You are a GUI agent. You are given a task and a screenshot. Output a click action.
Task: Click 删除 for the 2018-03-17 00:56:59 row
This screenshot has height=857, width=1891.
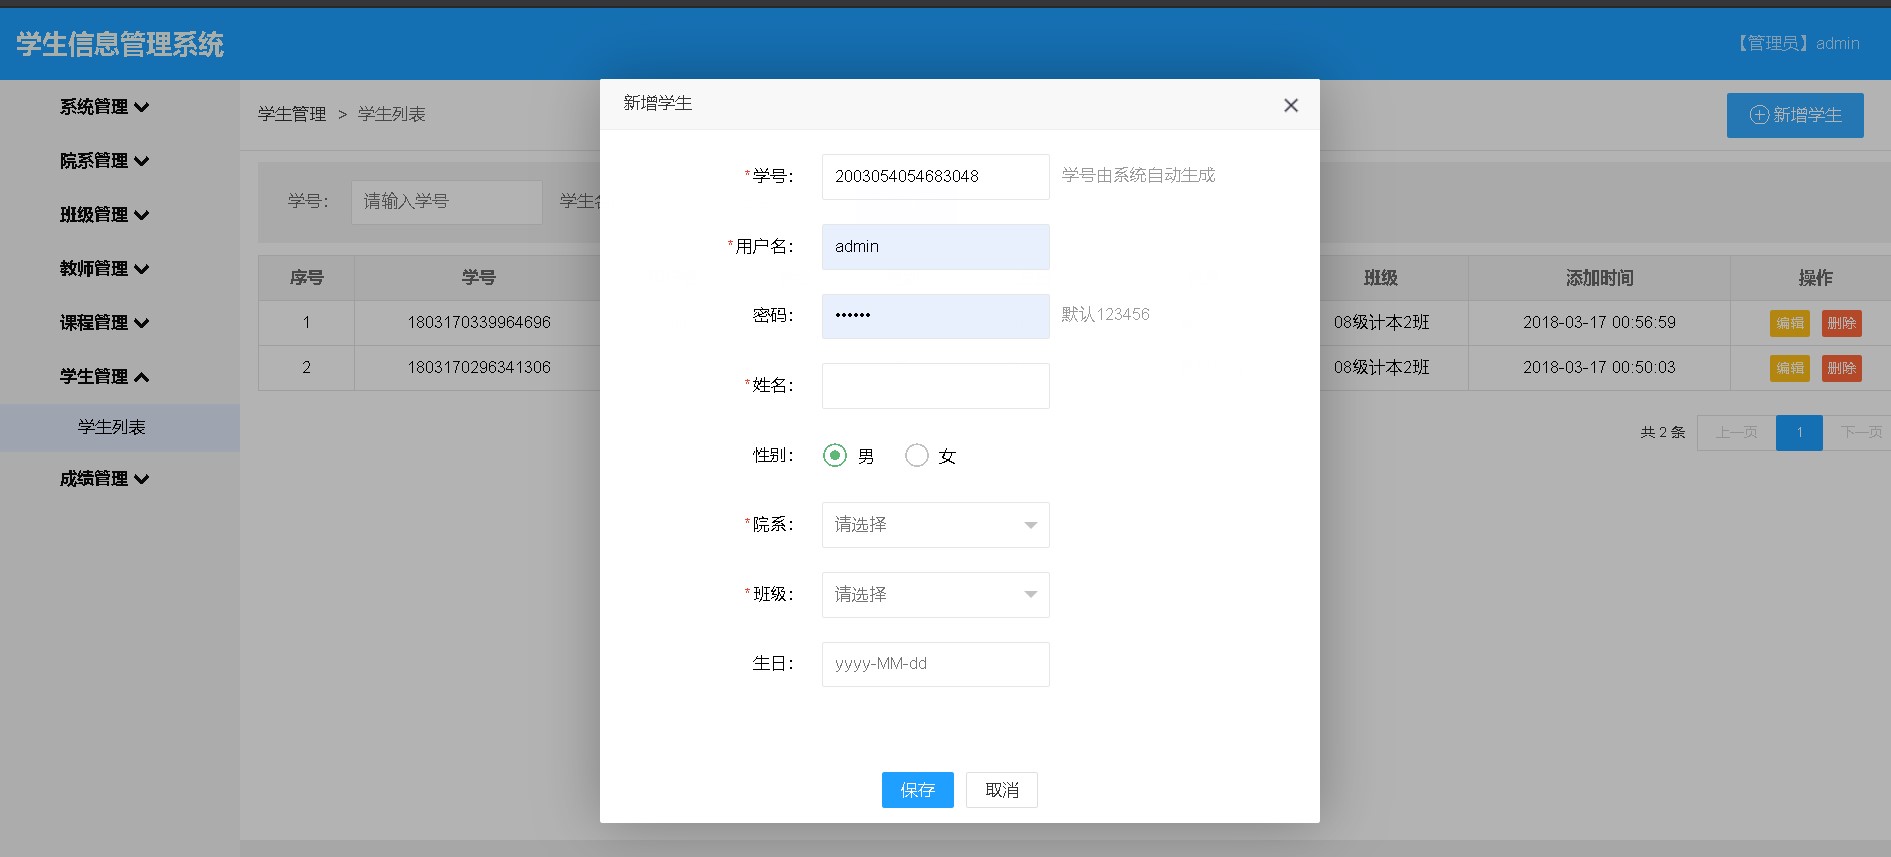[1841, 323]
